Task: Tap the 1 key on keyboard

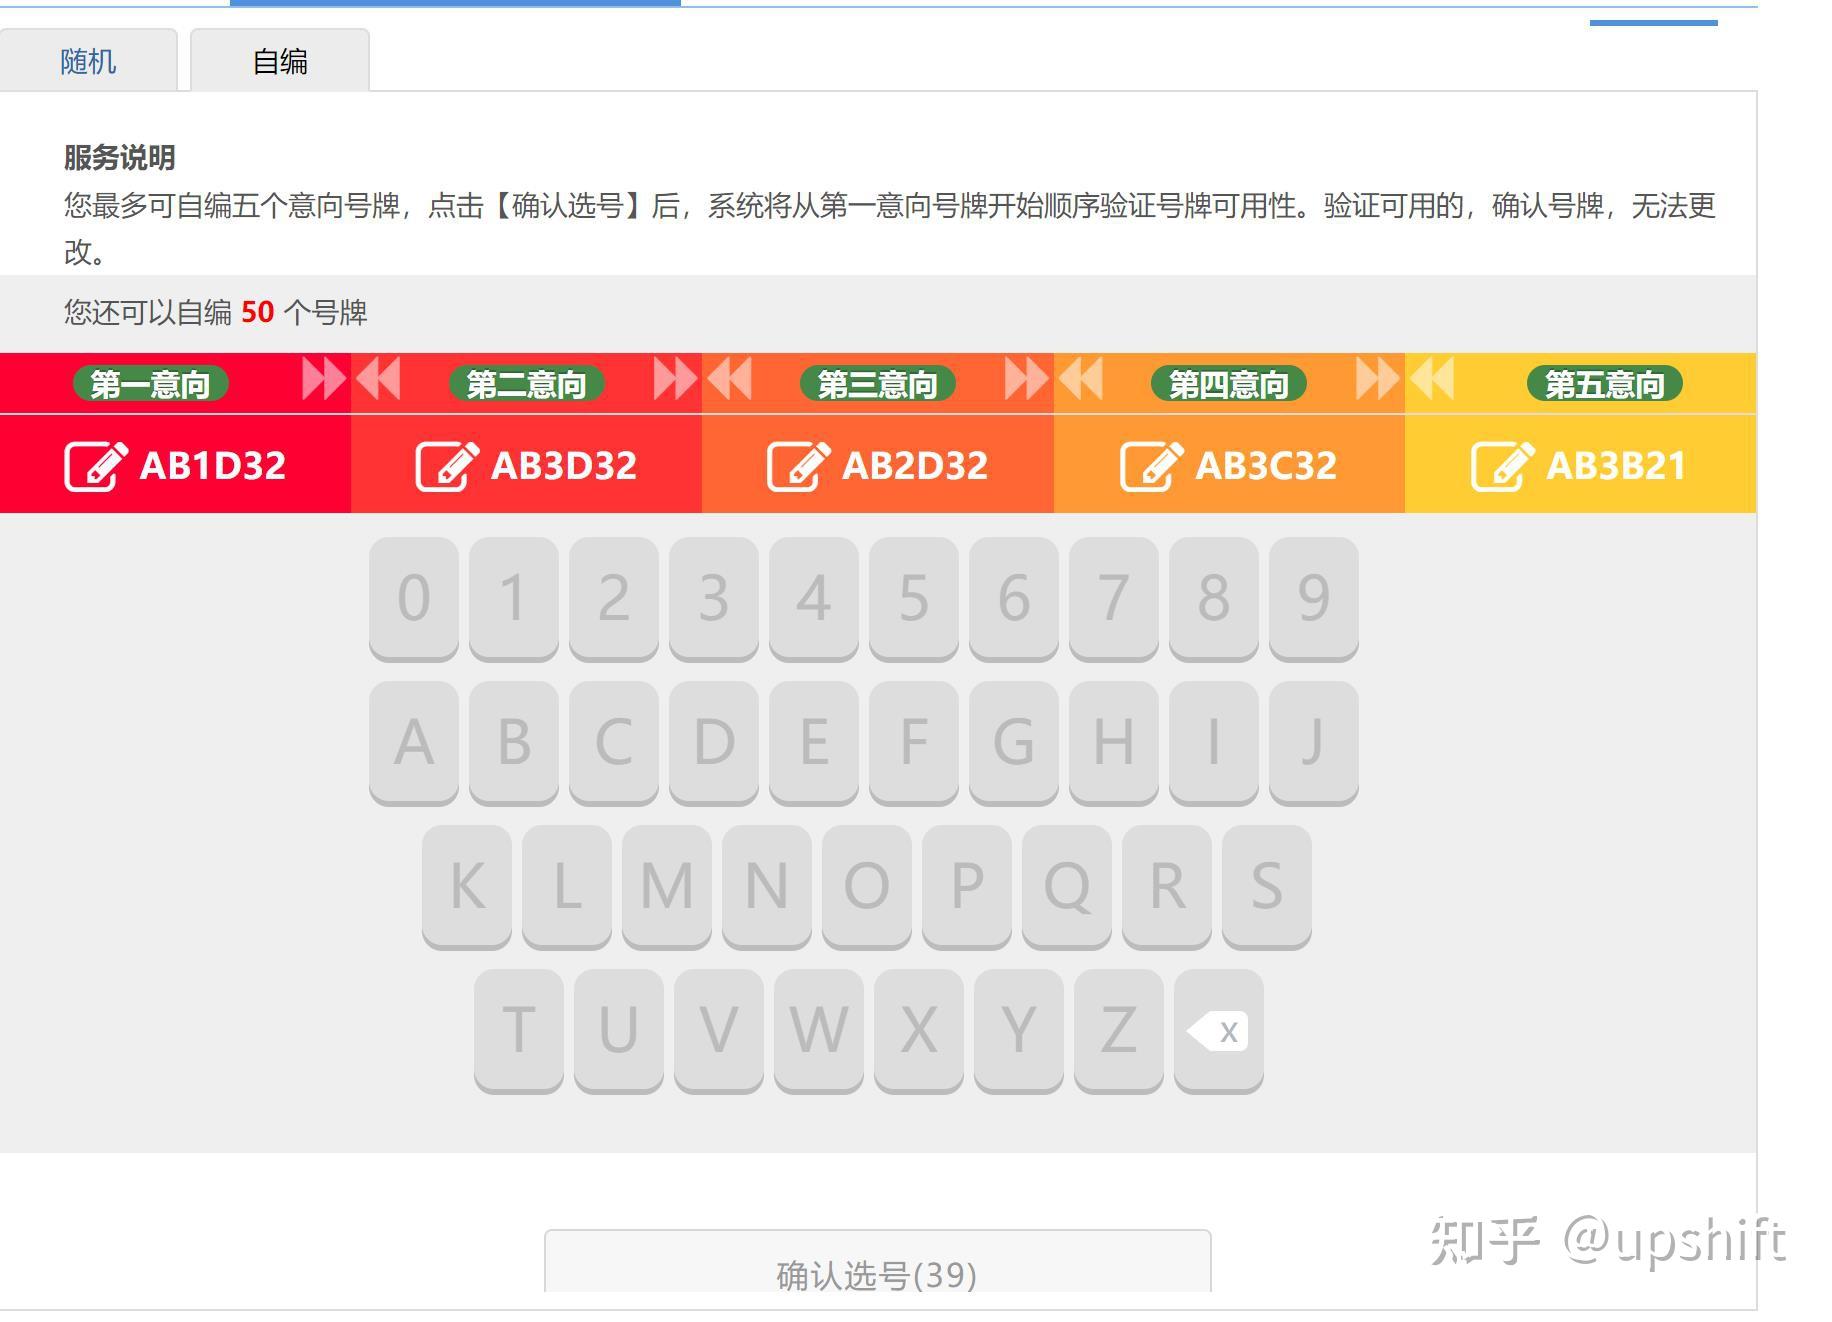Action: (x=514, y=599)
